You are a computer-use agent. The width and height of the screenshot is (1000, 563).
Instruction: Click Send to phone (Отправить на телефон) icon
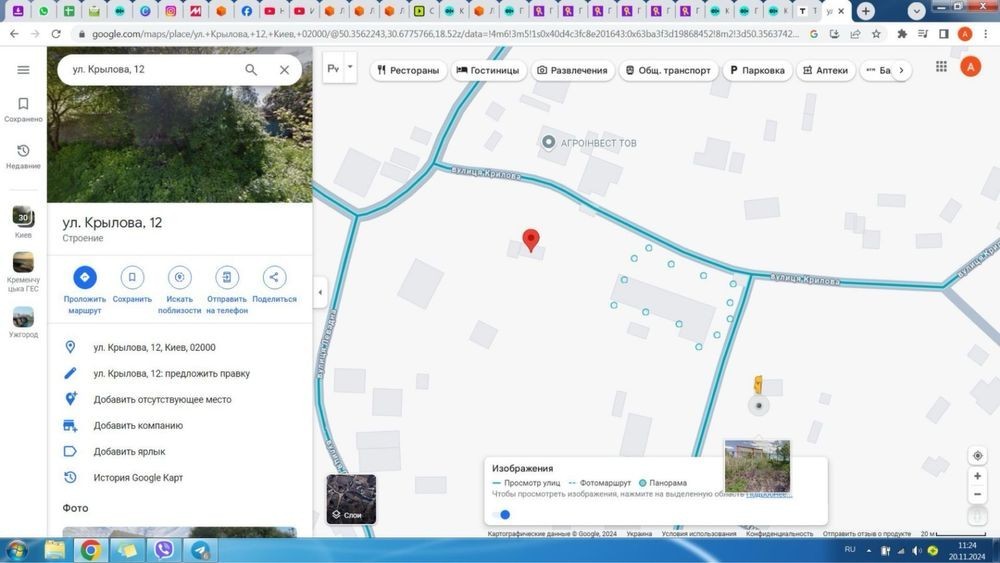click(x=227, y=278)
